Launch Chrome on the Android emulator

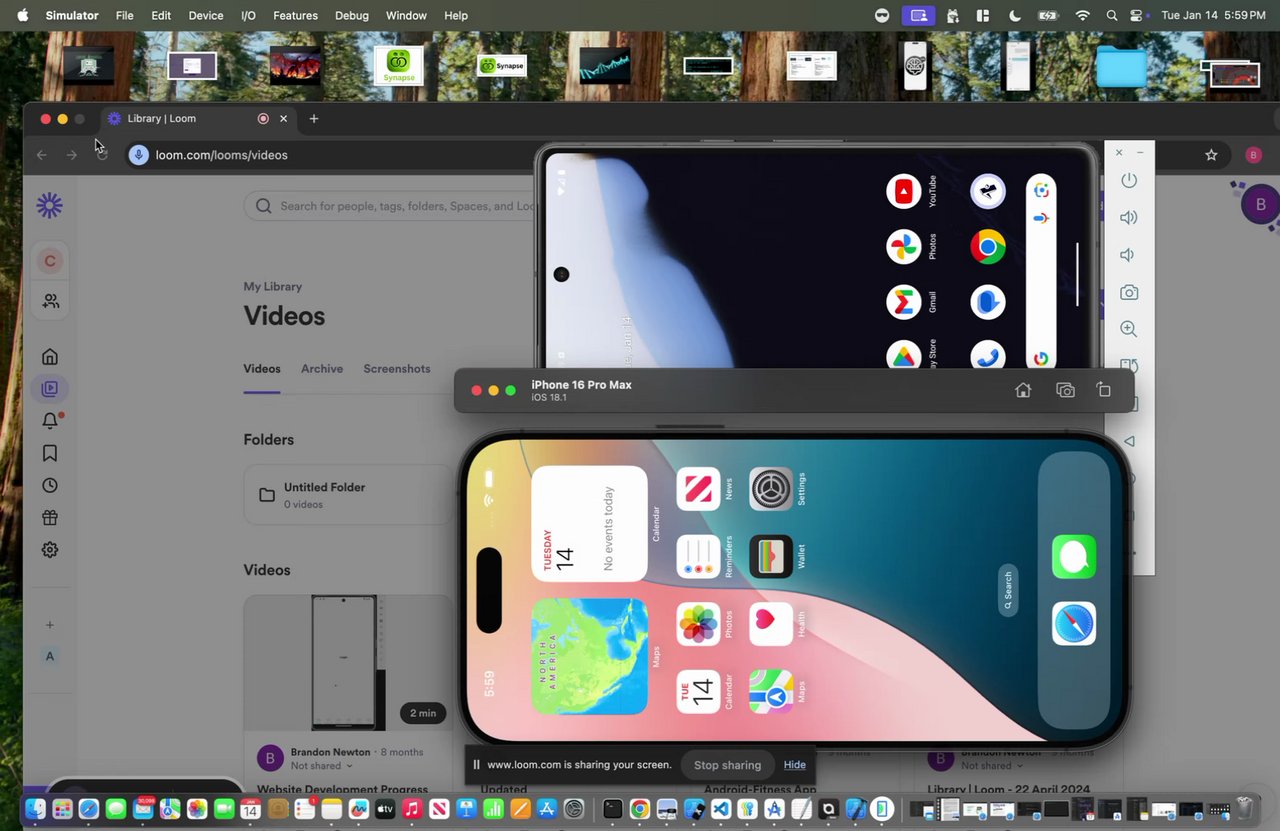[988, 247]
